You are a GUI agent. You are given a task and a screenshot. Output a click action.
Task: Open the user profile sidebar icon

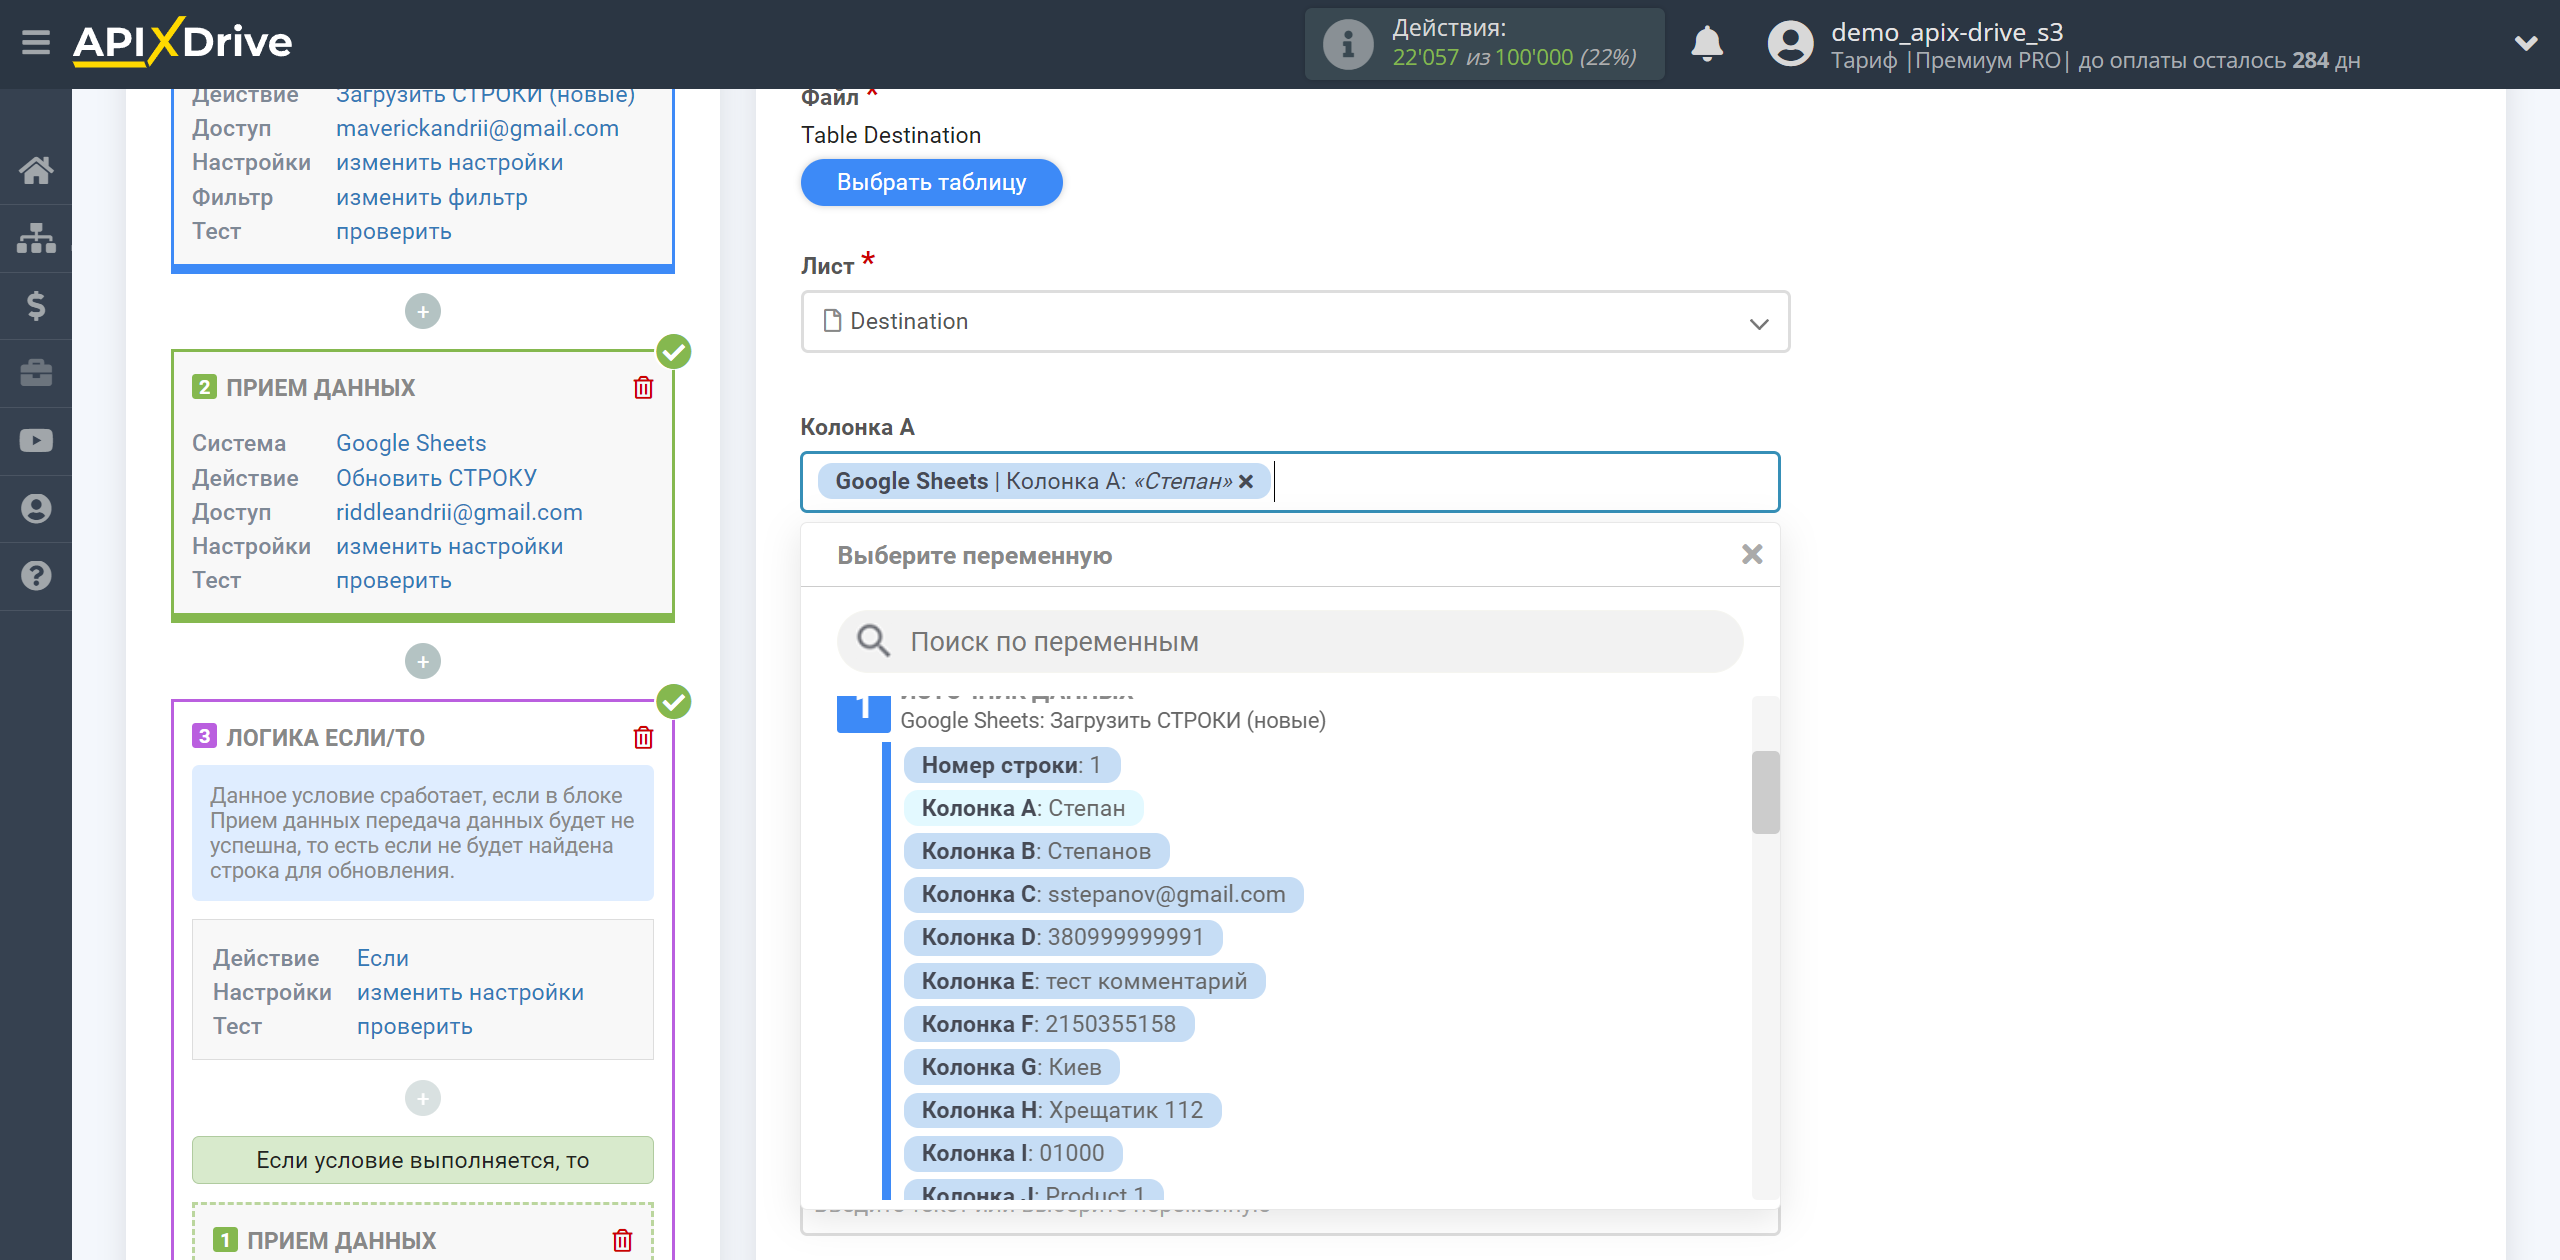tap(36, 509)
